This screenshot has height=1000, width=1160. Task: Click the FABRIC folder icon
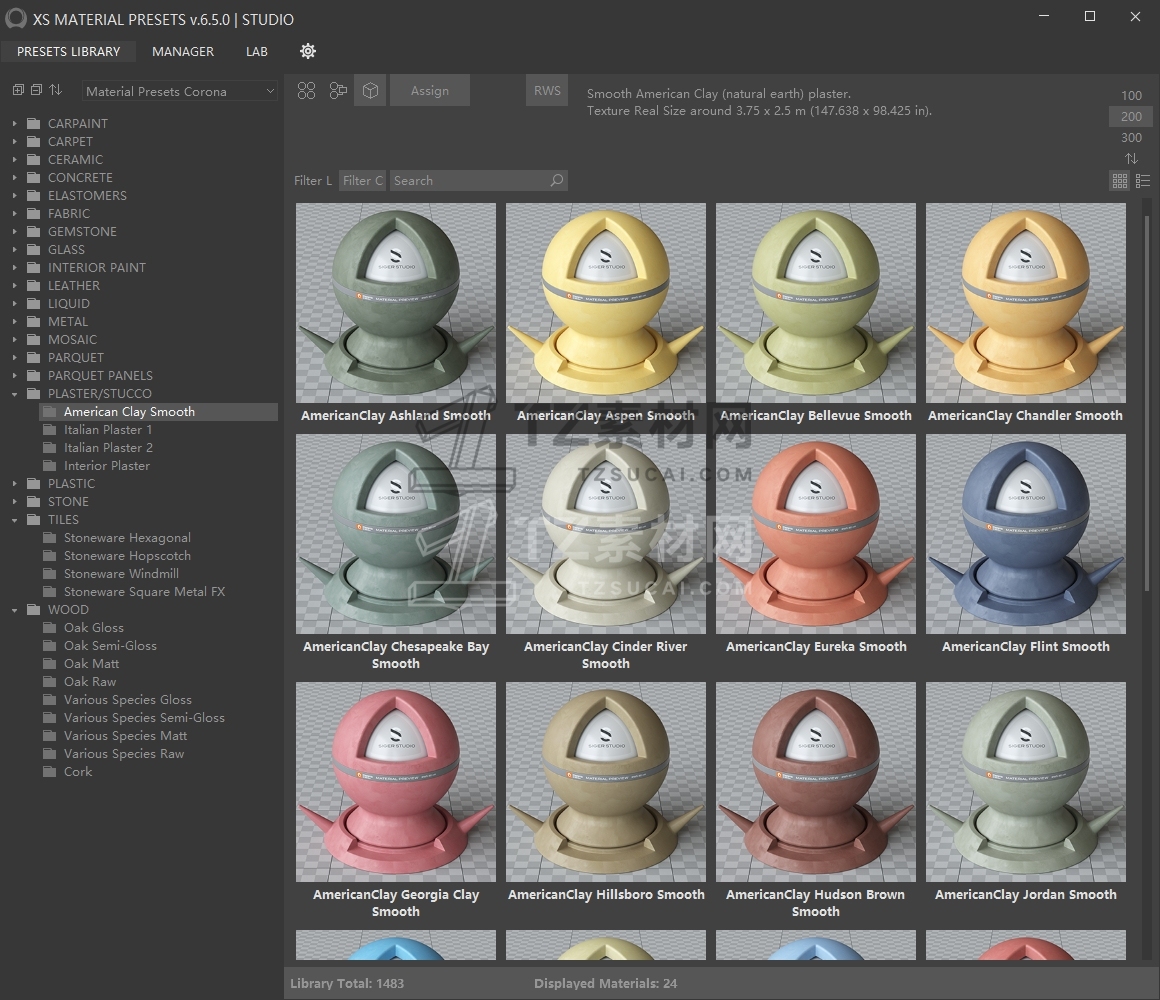(34, 213)
